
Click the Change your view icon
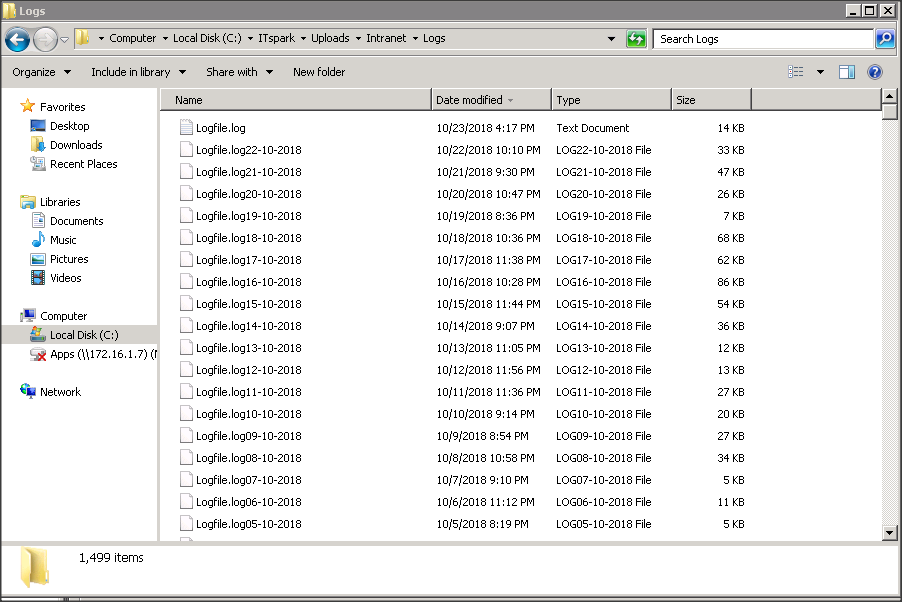coord(796,72)
